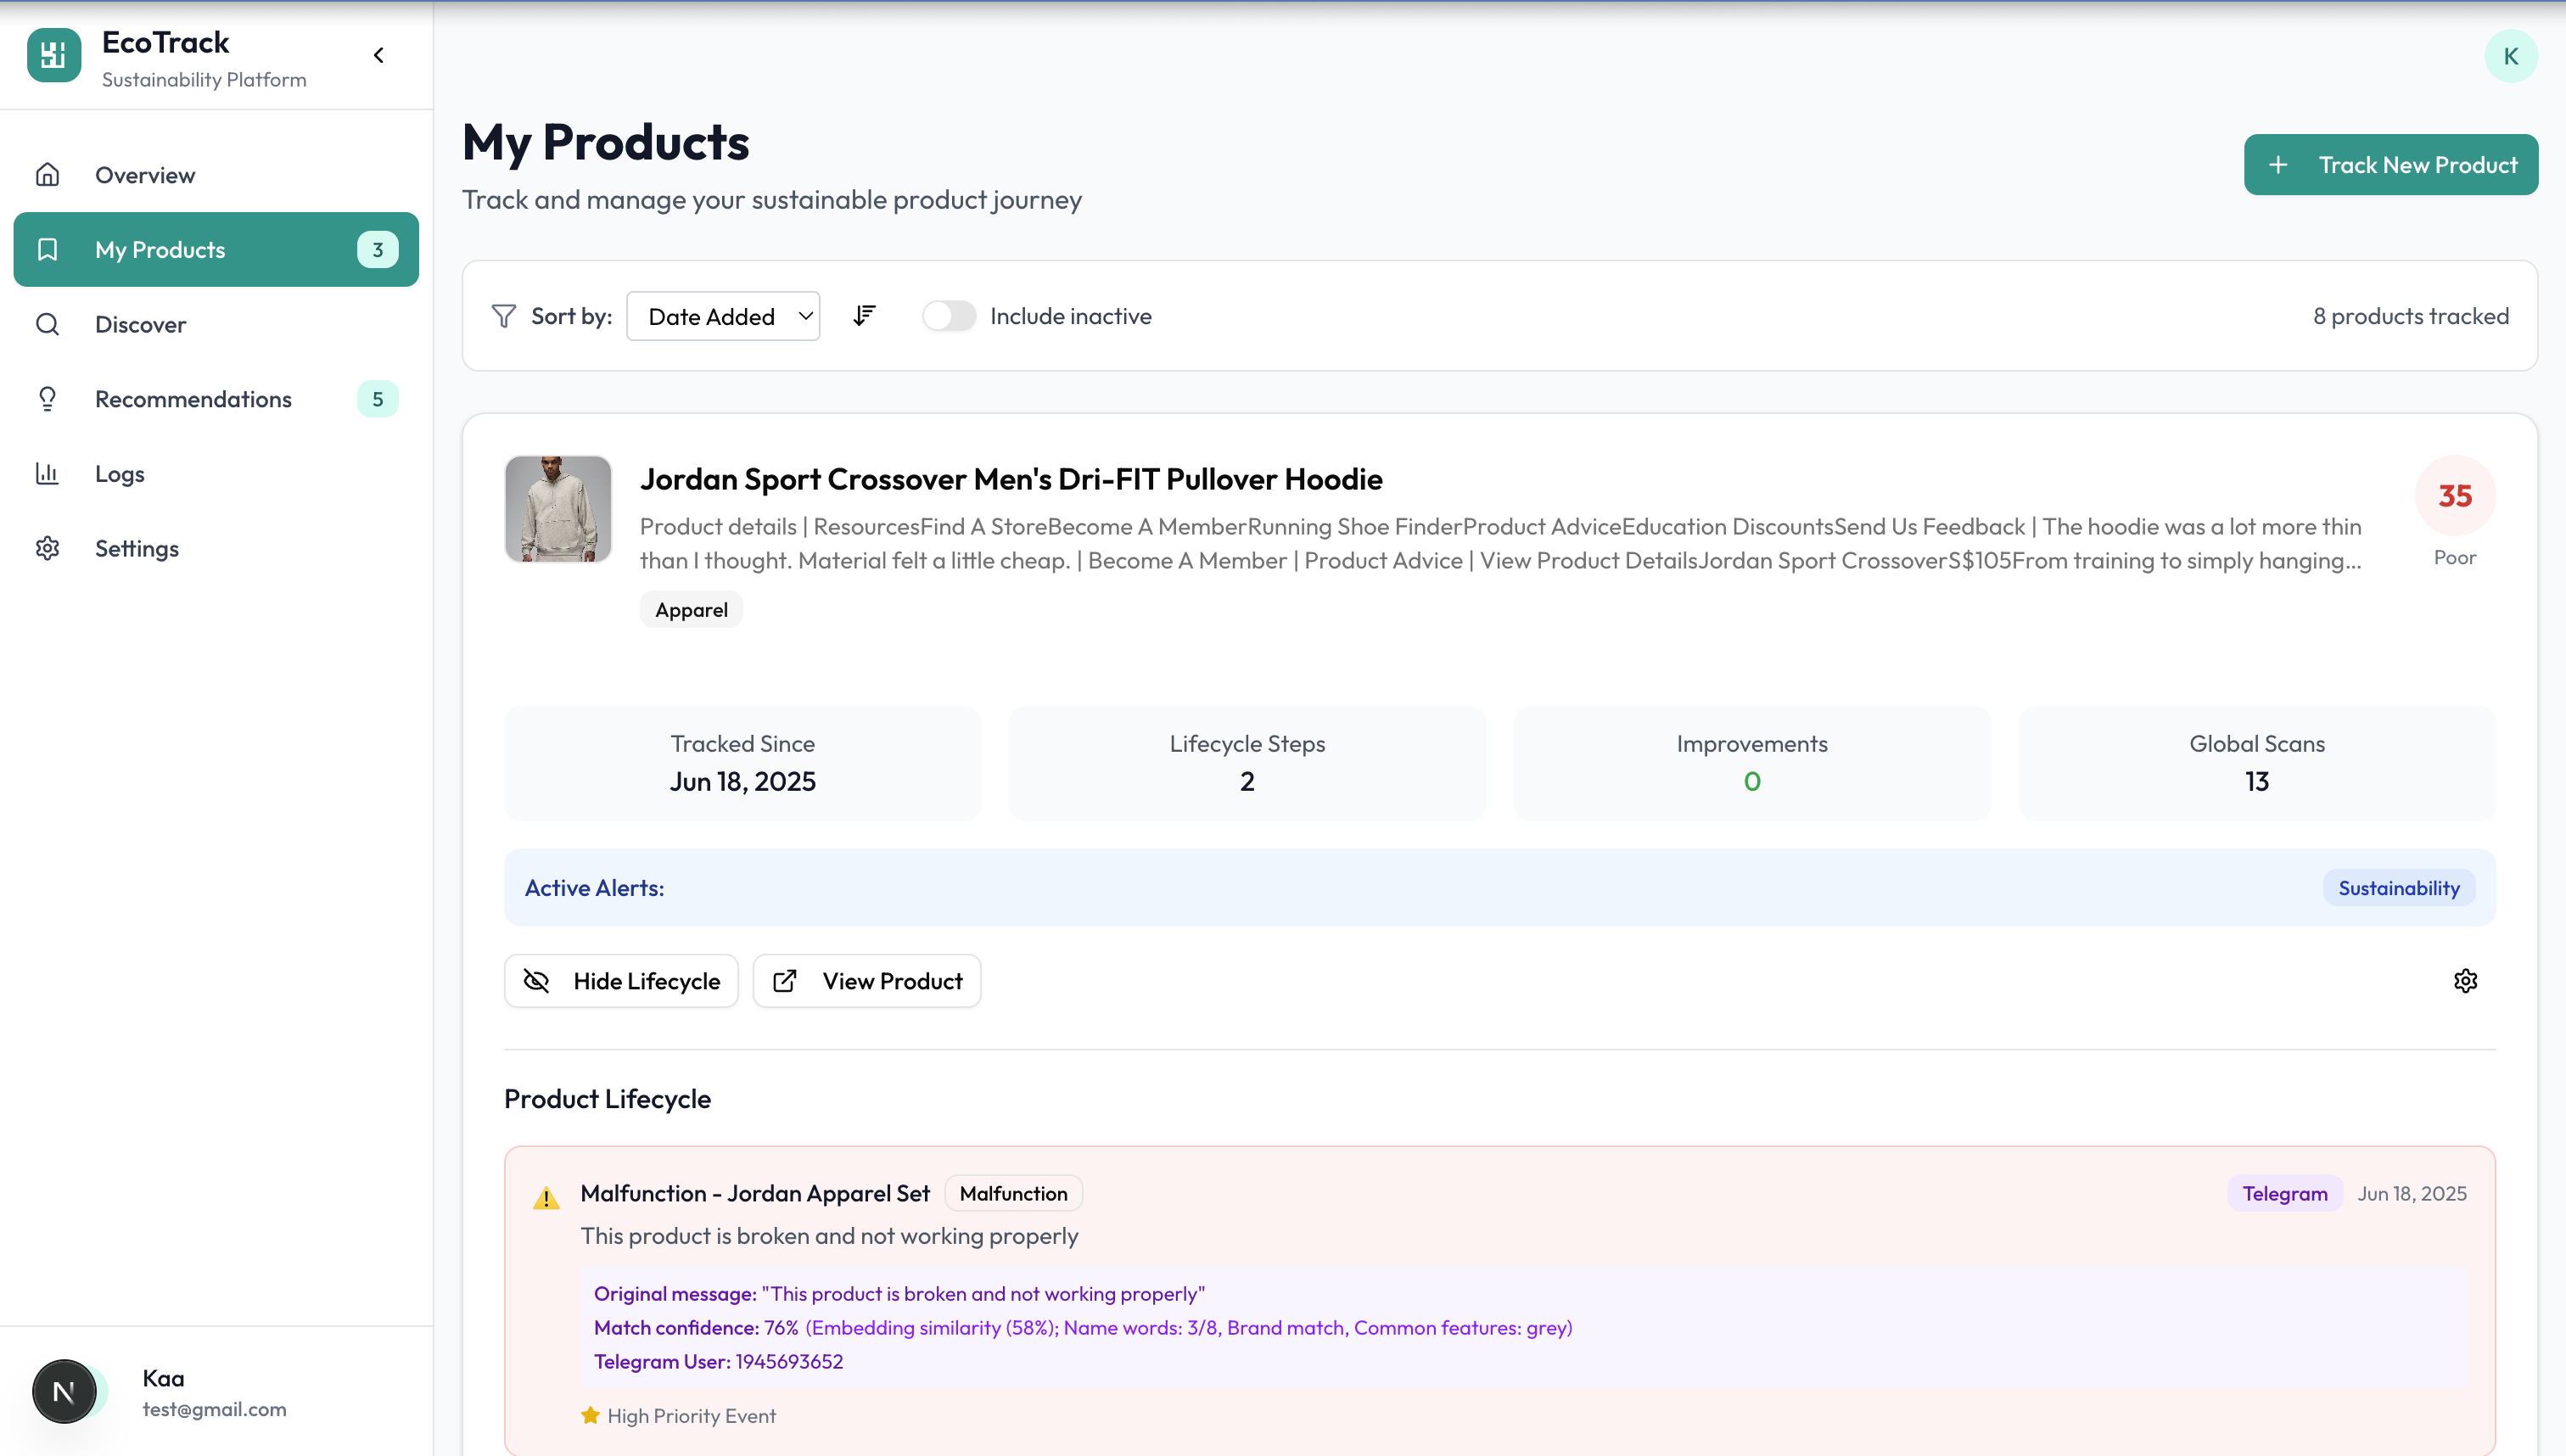Click the Settings gear in sidebar

[x=47, y=548]
